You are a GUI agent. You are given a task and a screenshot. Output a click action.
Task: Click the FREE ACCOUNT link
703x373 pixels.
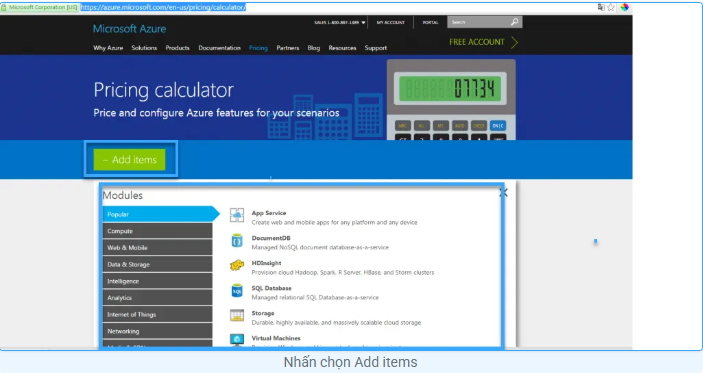click(477, 42)
